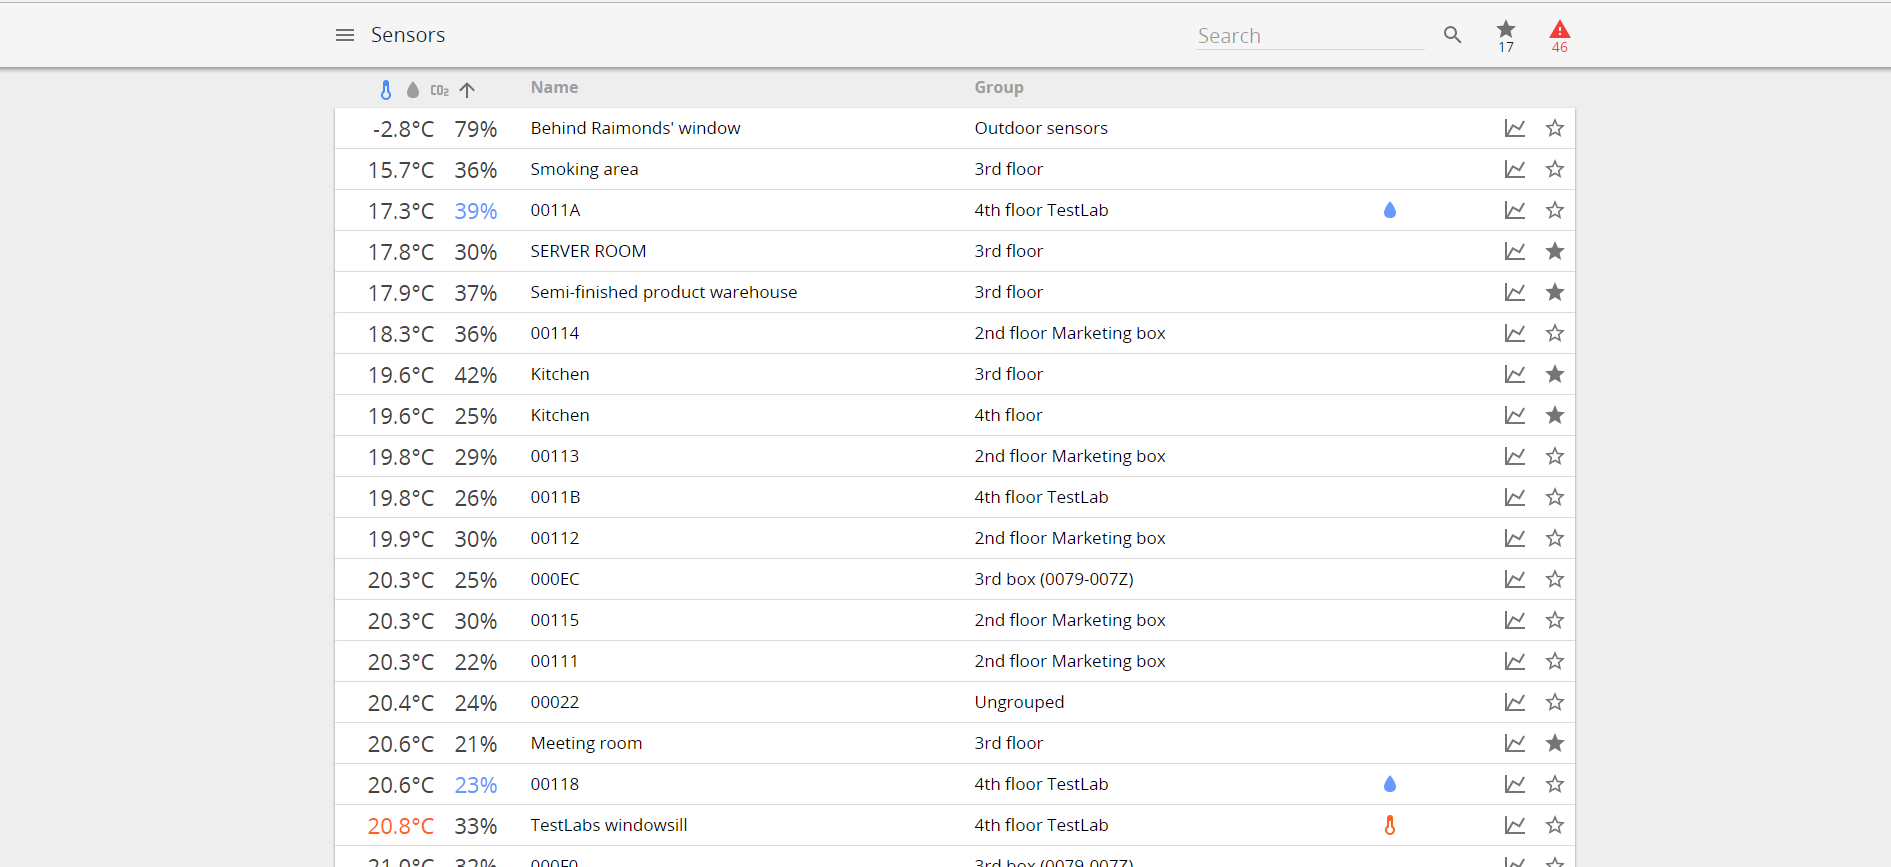This screenshot has width=1891, height=867.
Task: Sort by CO2 column icon
Action: coord(440,90)
